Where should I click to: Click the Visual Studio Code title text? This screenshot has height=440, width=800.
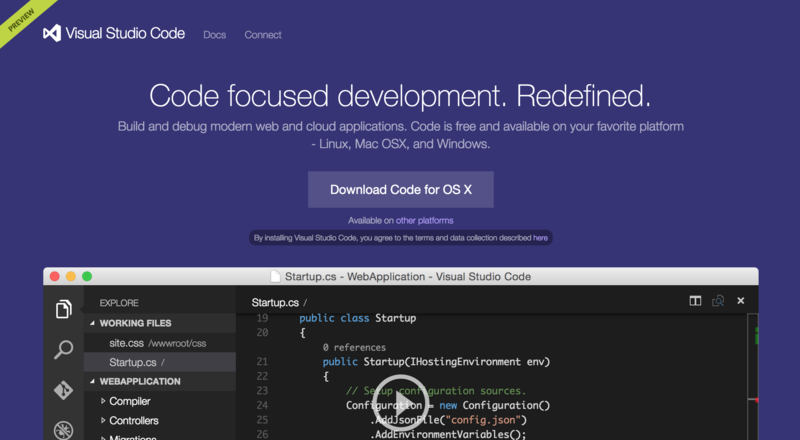(x=125, y=33)
